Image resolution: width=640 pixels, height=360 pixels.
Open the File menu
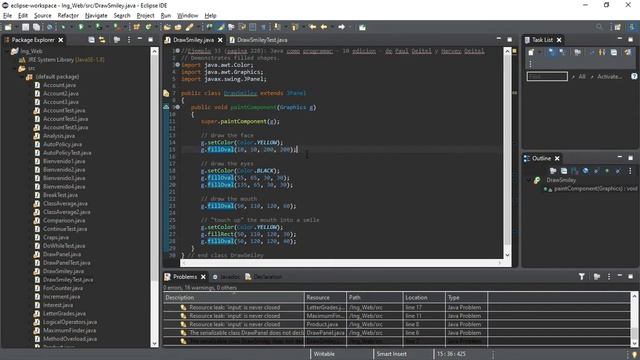[x=7, y=16]
